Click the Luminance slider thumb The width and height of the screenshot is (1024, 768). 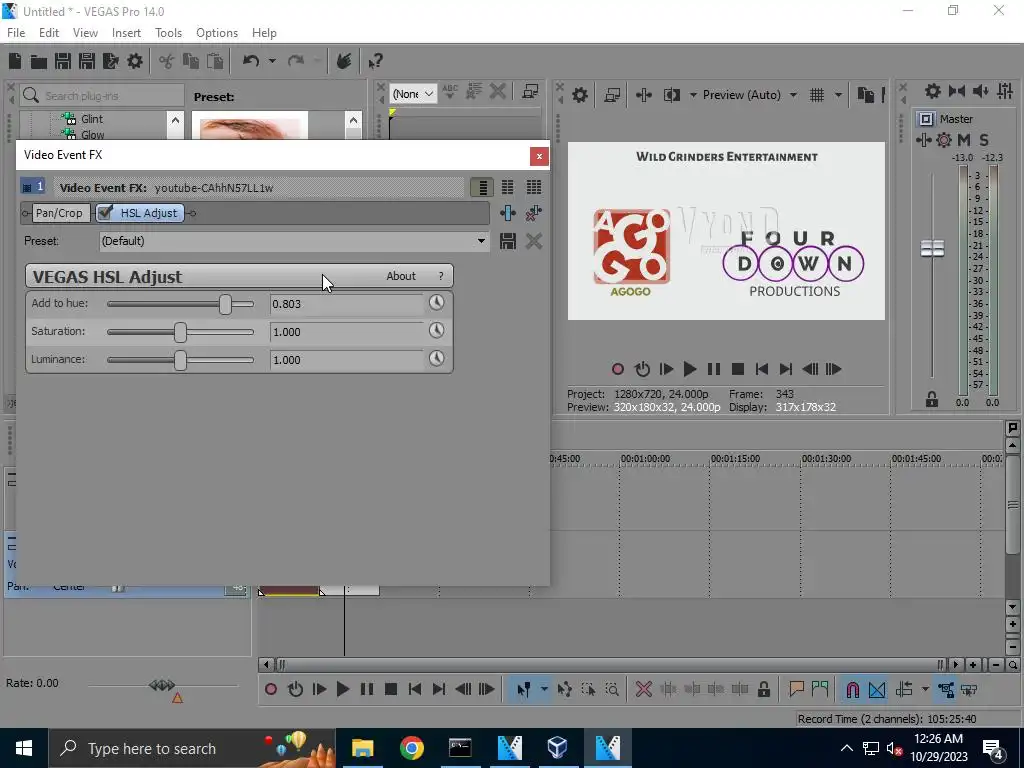[180, 360]
